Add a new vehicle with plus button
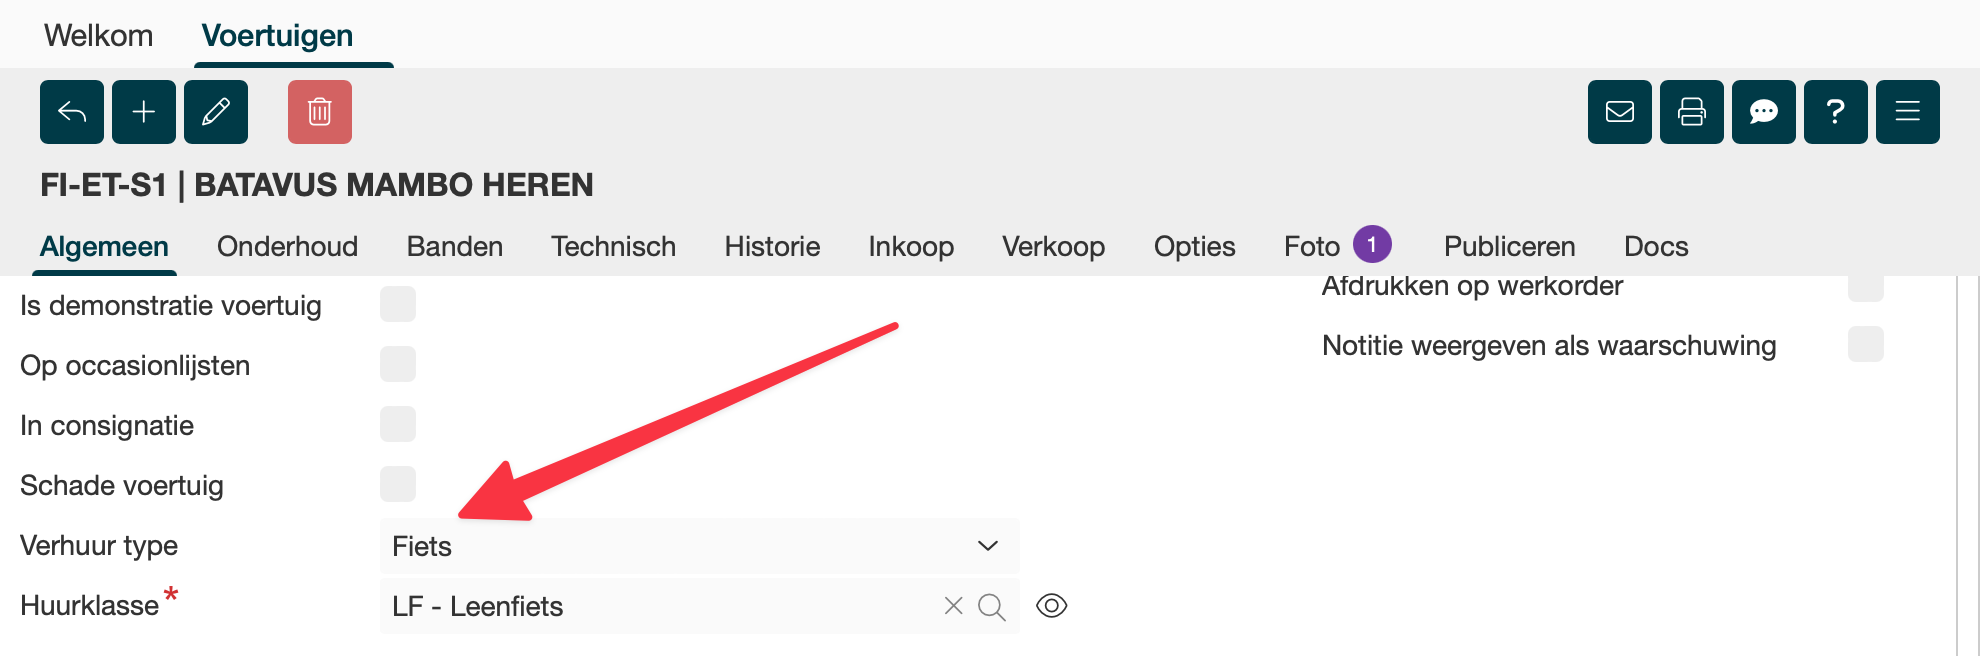 [144, 112]
